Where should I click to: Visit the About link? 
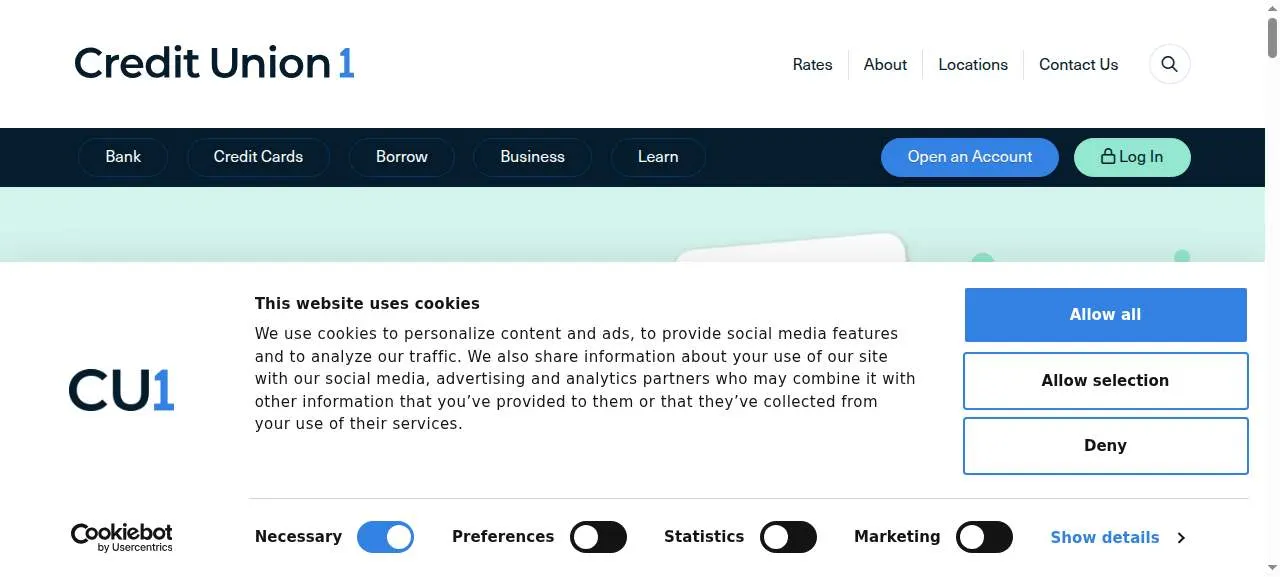[x=885, y=64]
